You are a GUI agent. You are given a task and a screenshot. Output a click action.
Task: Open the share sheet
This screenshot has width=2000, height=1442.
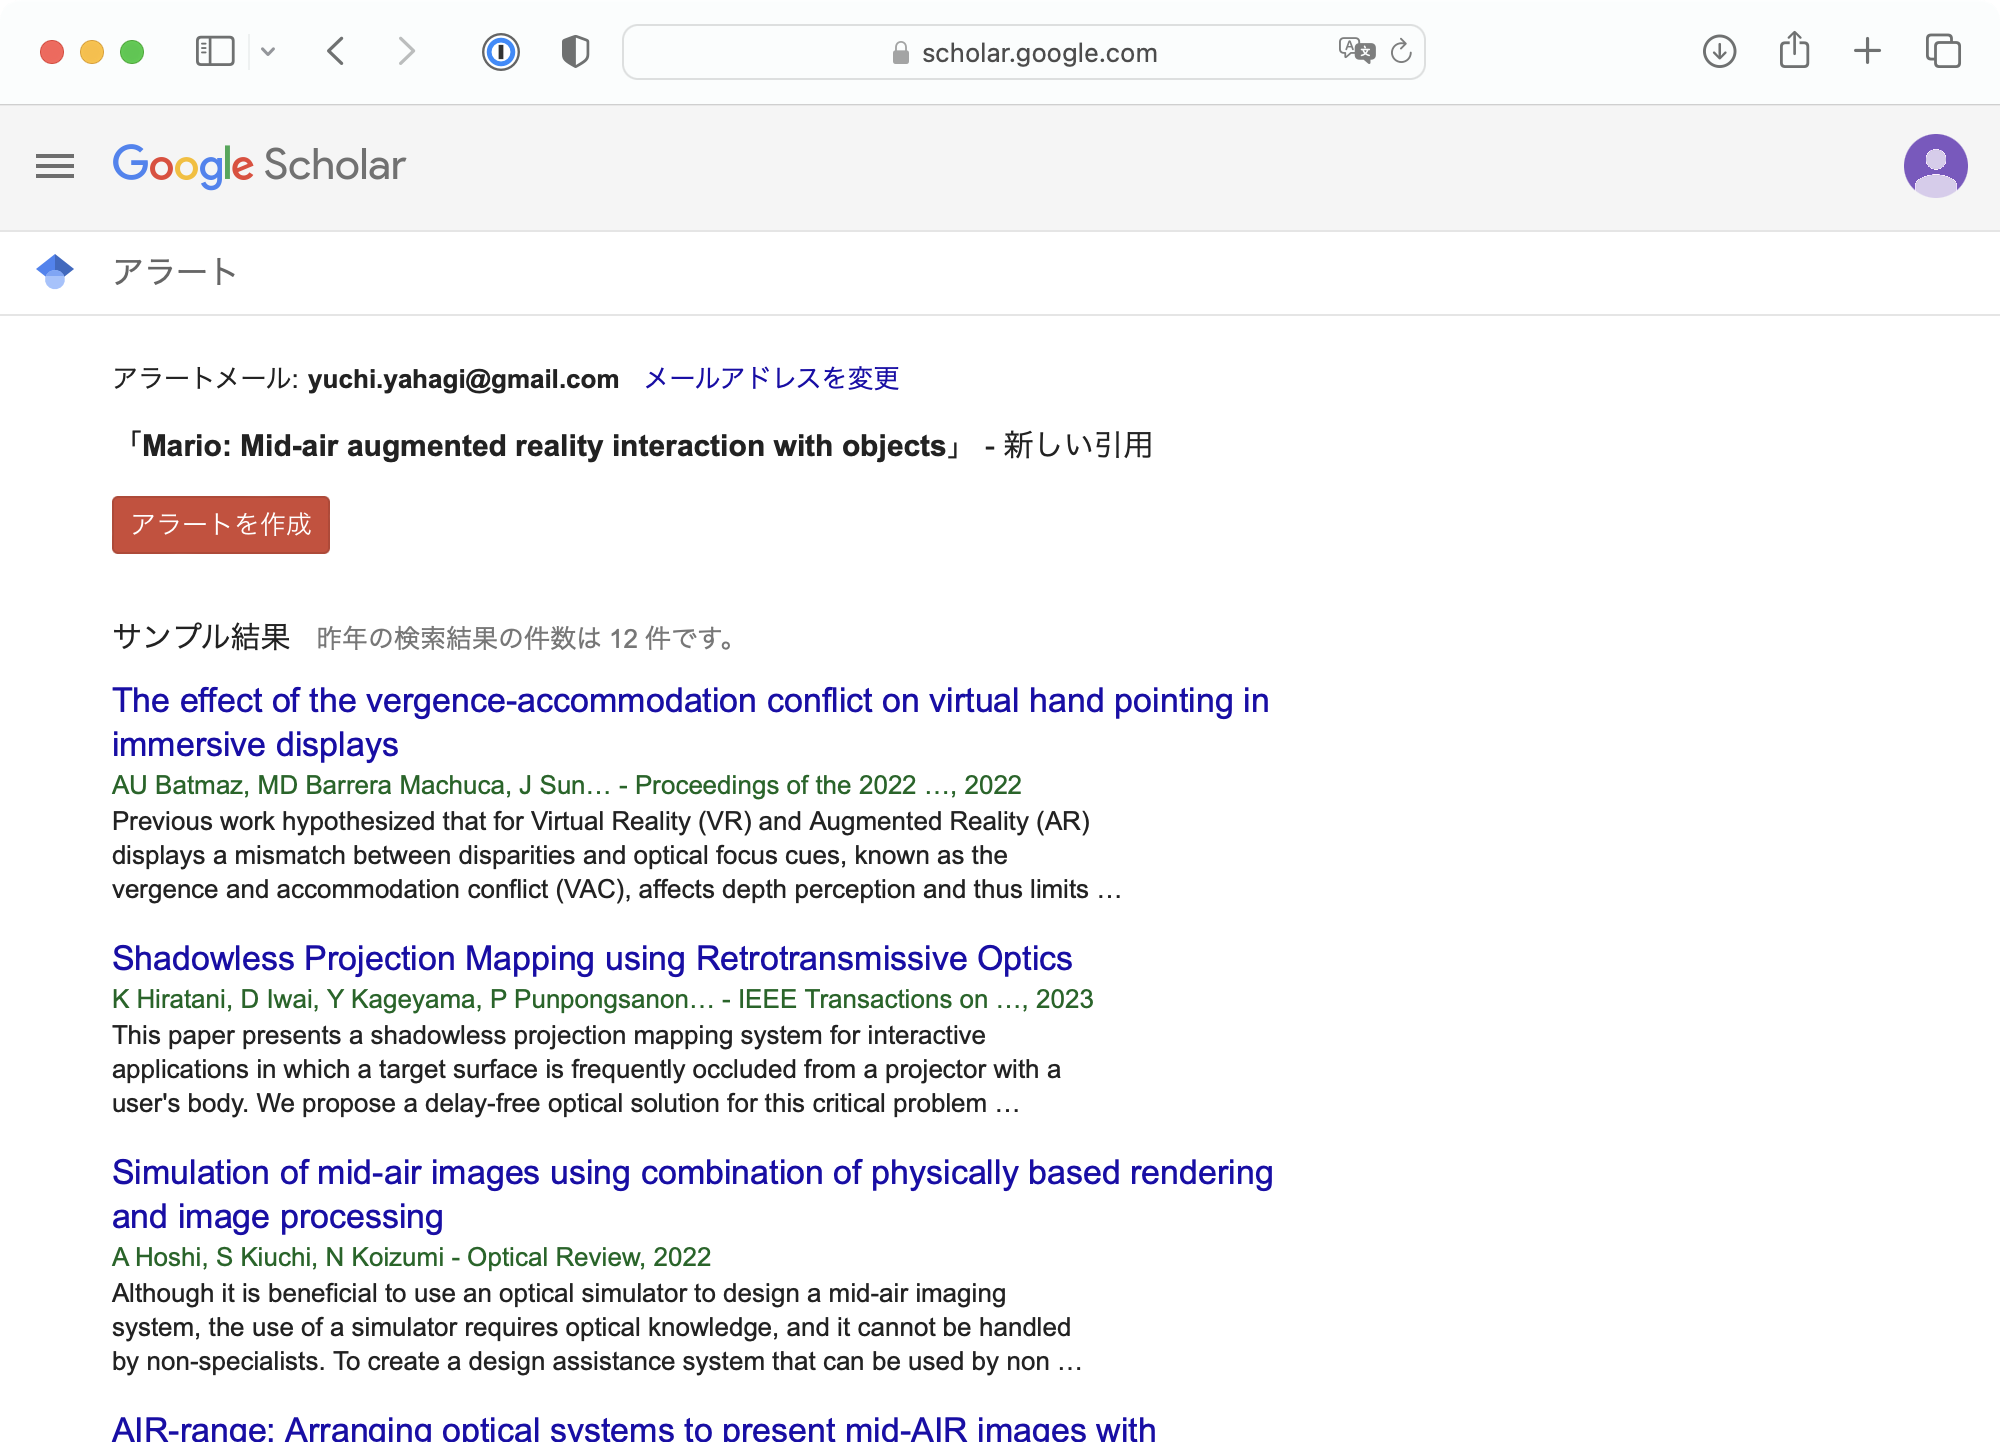(1794, 51)
